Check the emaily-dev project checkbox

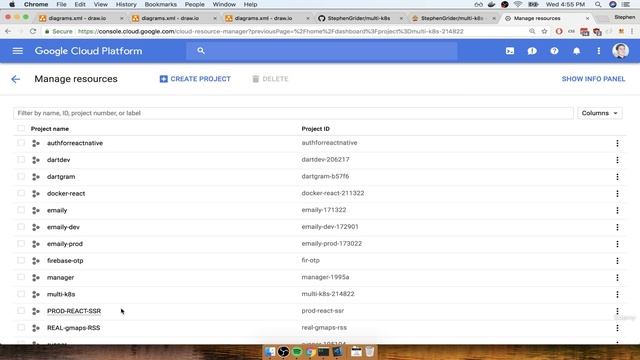tap(21, 227)
